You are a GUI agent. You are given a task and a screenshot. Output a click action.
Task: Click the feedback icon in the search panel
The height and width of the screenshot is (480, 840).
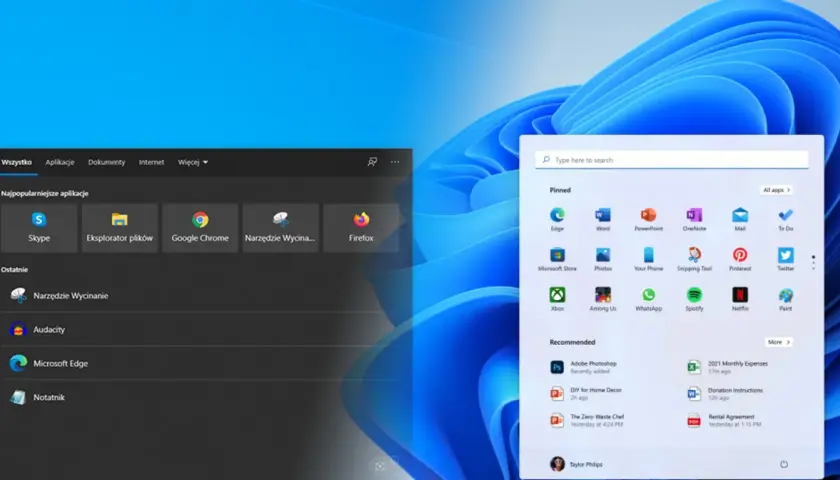point(372,162)
